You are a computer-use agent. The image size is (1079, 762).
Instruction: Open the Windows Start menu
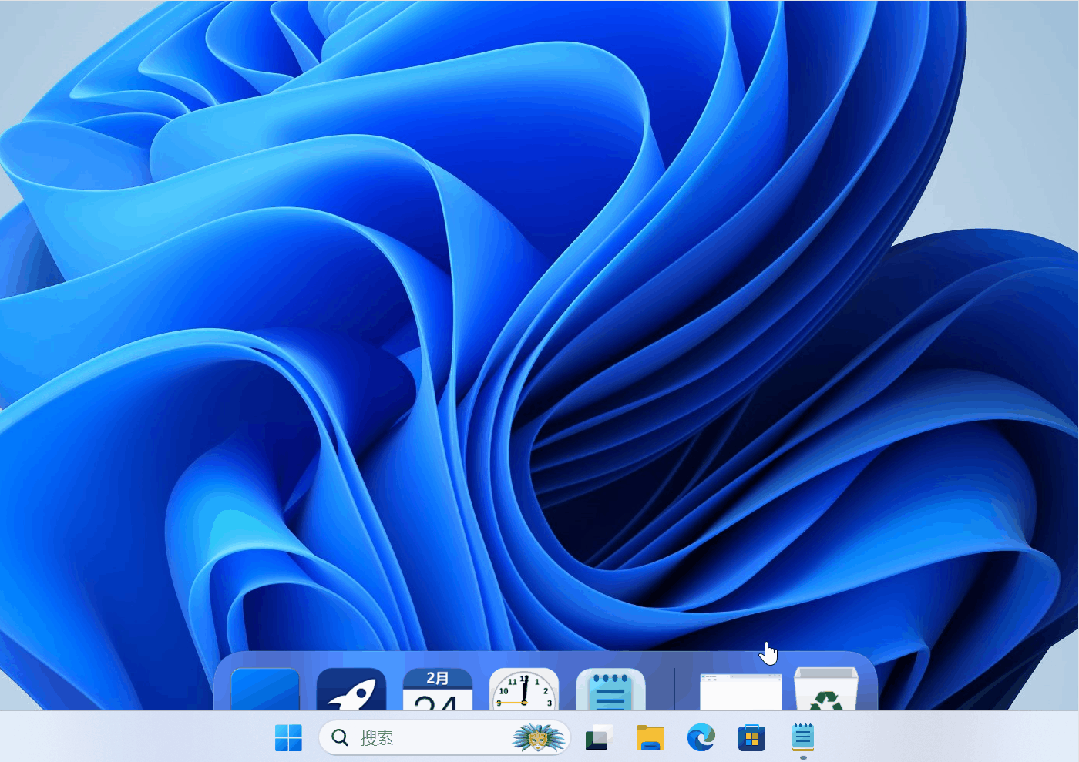coord(288,738)
